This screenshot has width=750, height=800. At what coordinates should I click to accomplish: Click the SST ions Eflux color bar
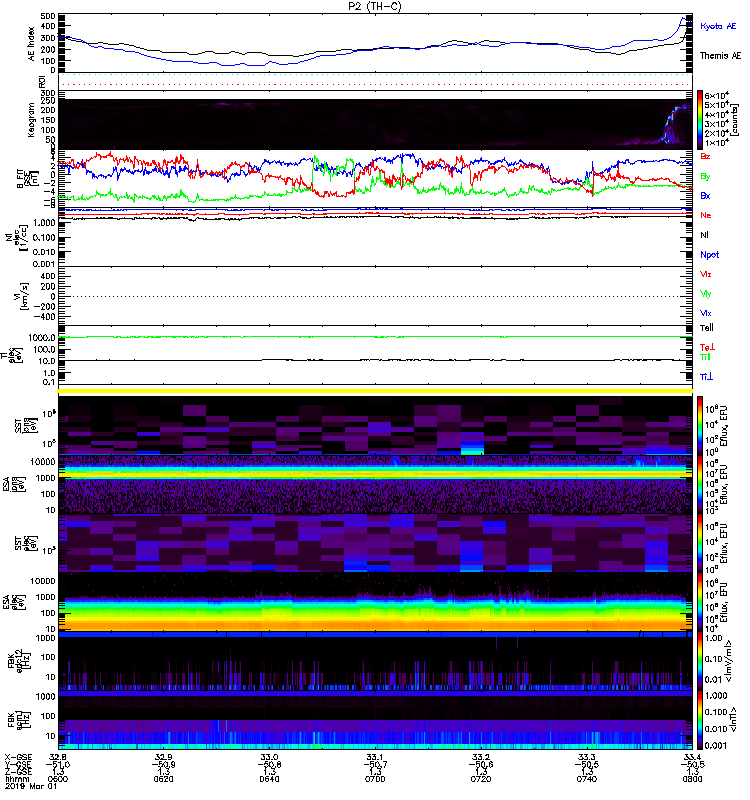[700, 426]
